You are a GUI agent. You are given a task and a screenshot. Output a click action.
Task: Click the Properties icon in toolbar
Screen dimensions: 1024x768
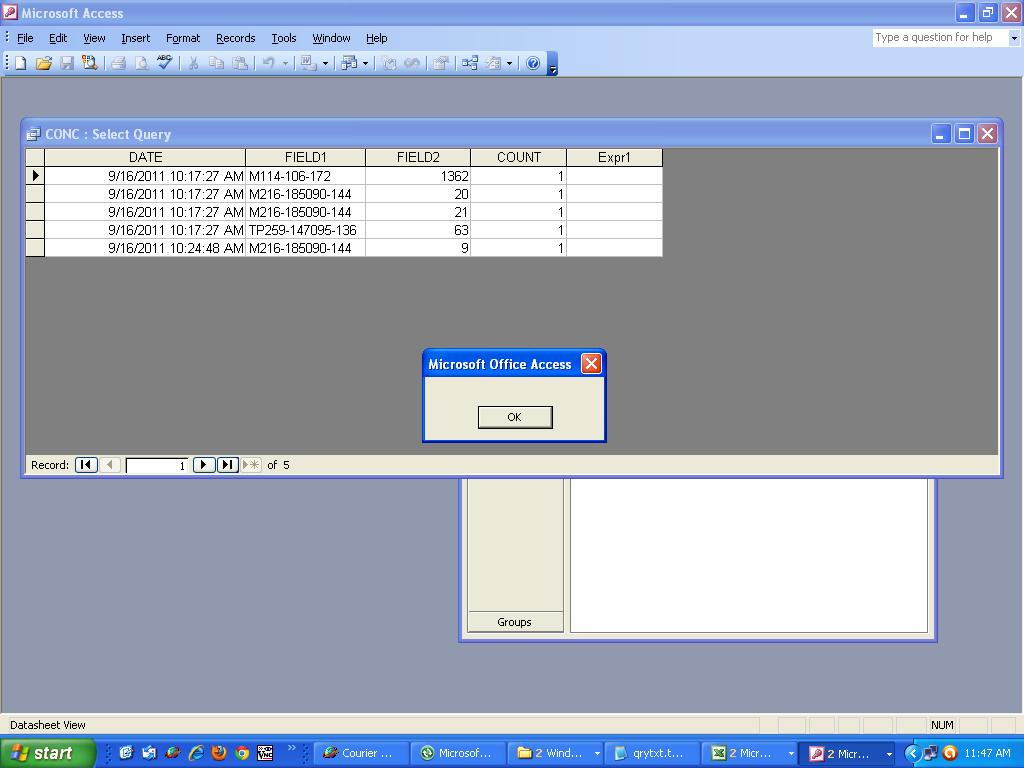click(441, 63)
